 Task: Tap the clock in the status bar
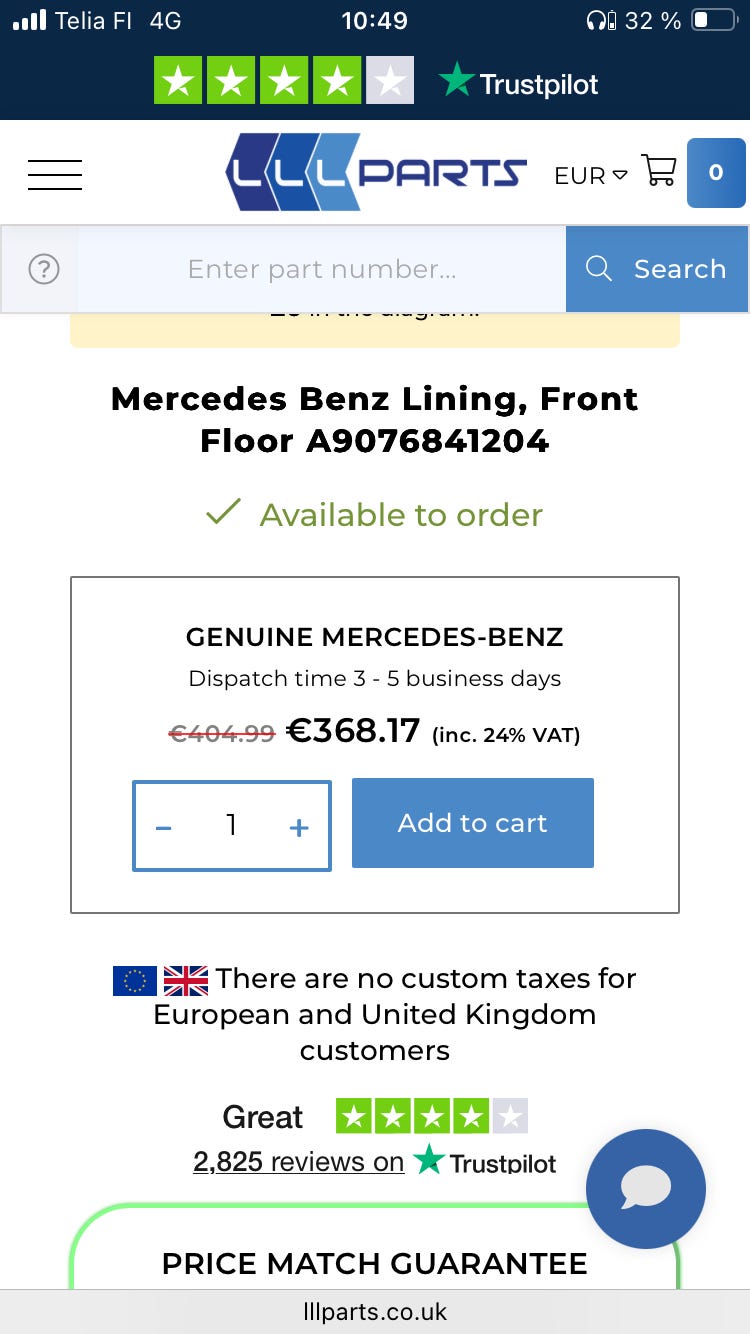pos(375,20)
